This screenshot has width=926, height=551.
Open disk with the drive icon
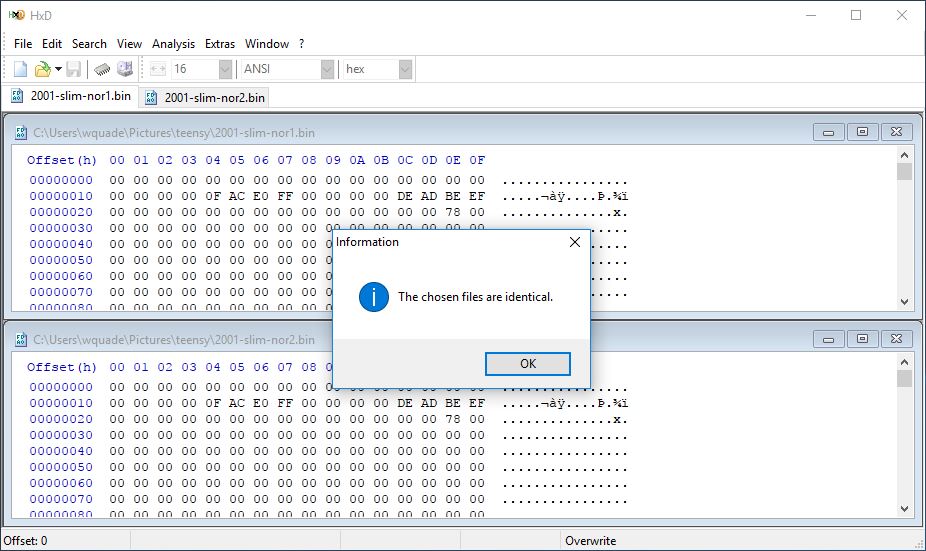[125, 69]
